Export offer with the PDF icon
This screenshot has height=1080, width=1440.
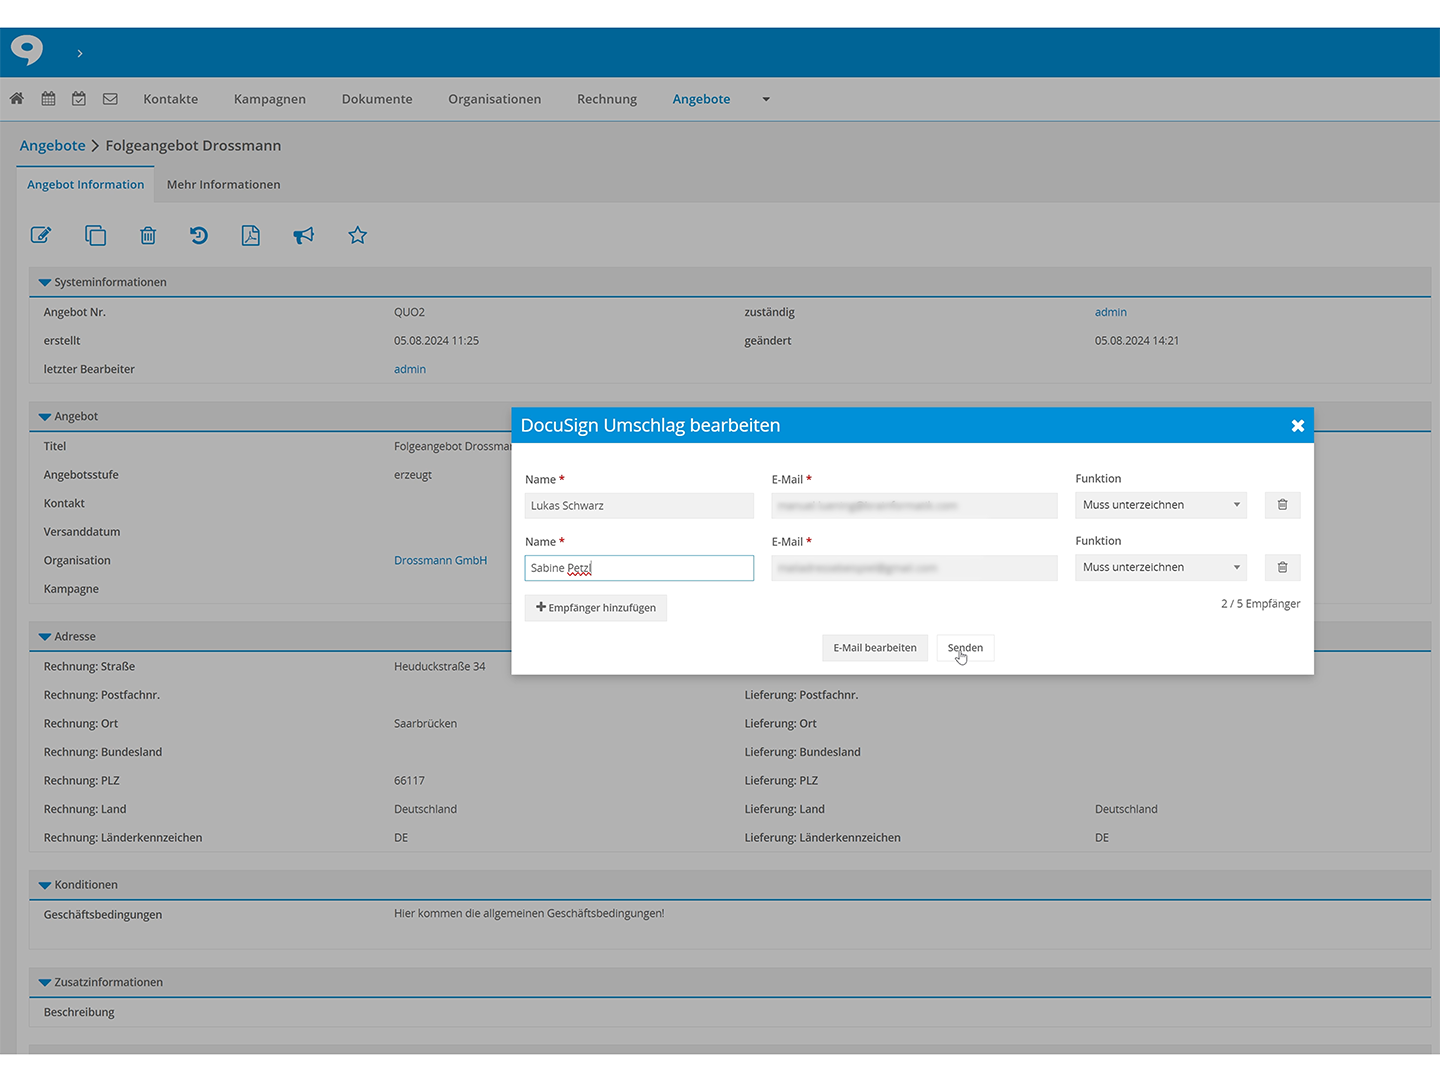(250, 236)
